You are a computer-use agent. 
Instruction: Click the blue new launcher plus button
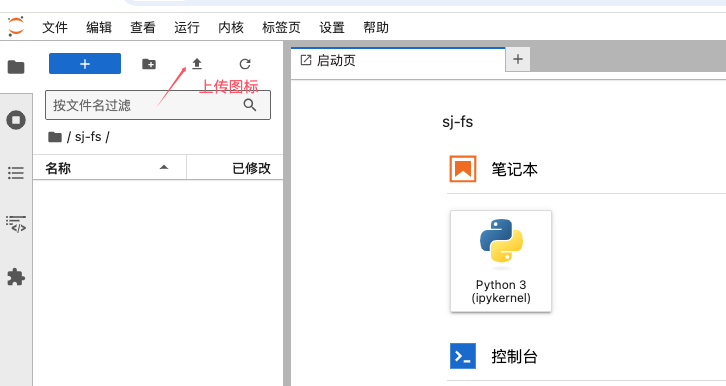(x=85, y=63)
